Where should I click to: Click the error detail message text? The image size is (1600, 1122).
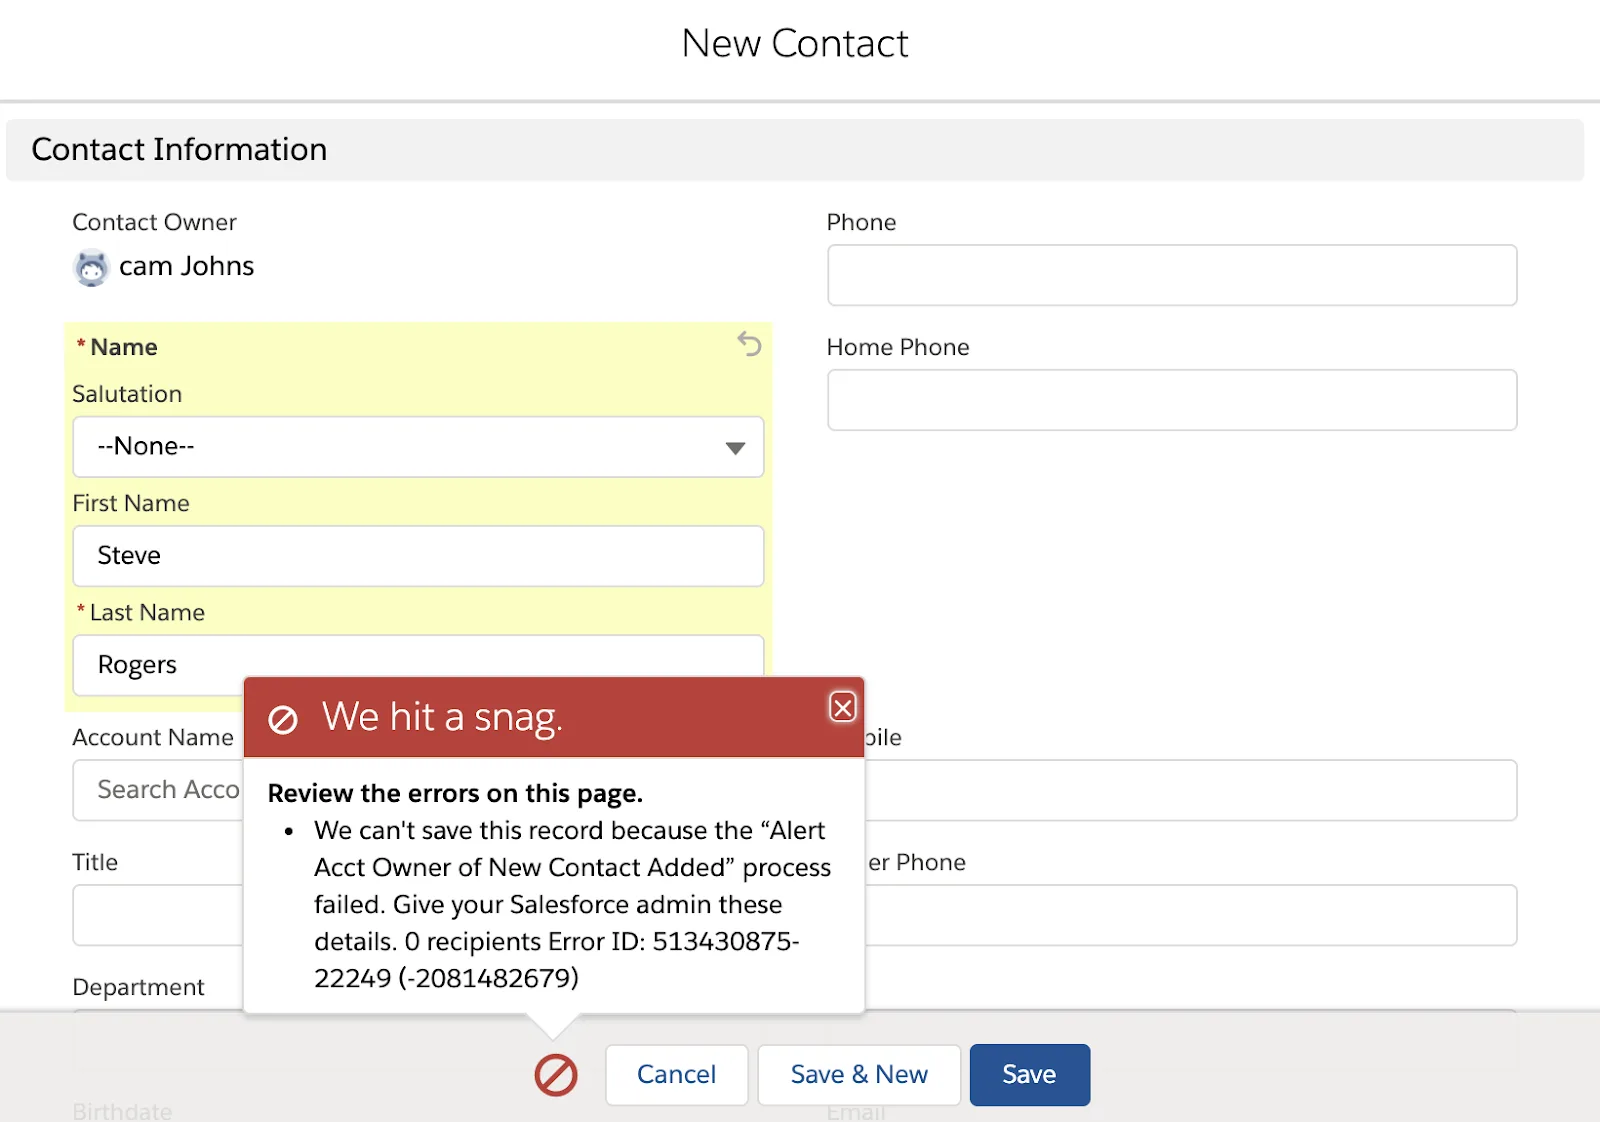pos(572,904)
